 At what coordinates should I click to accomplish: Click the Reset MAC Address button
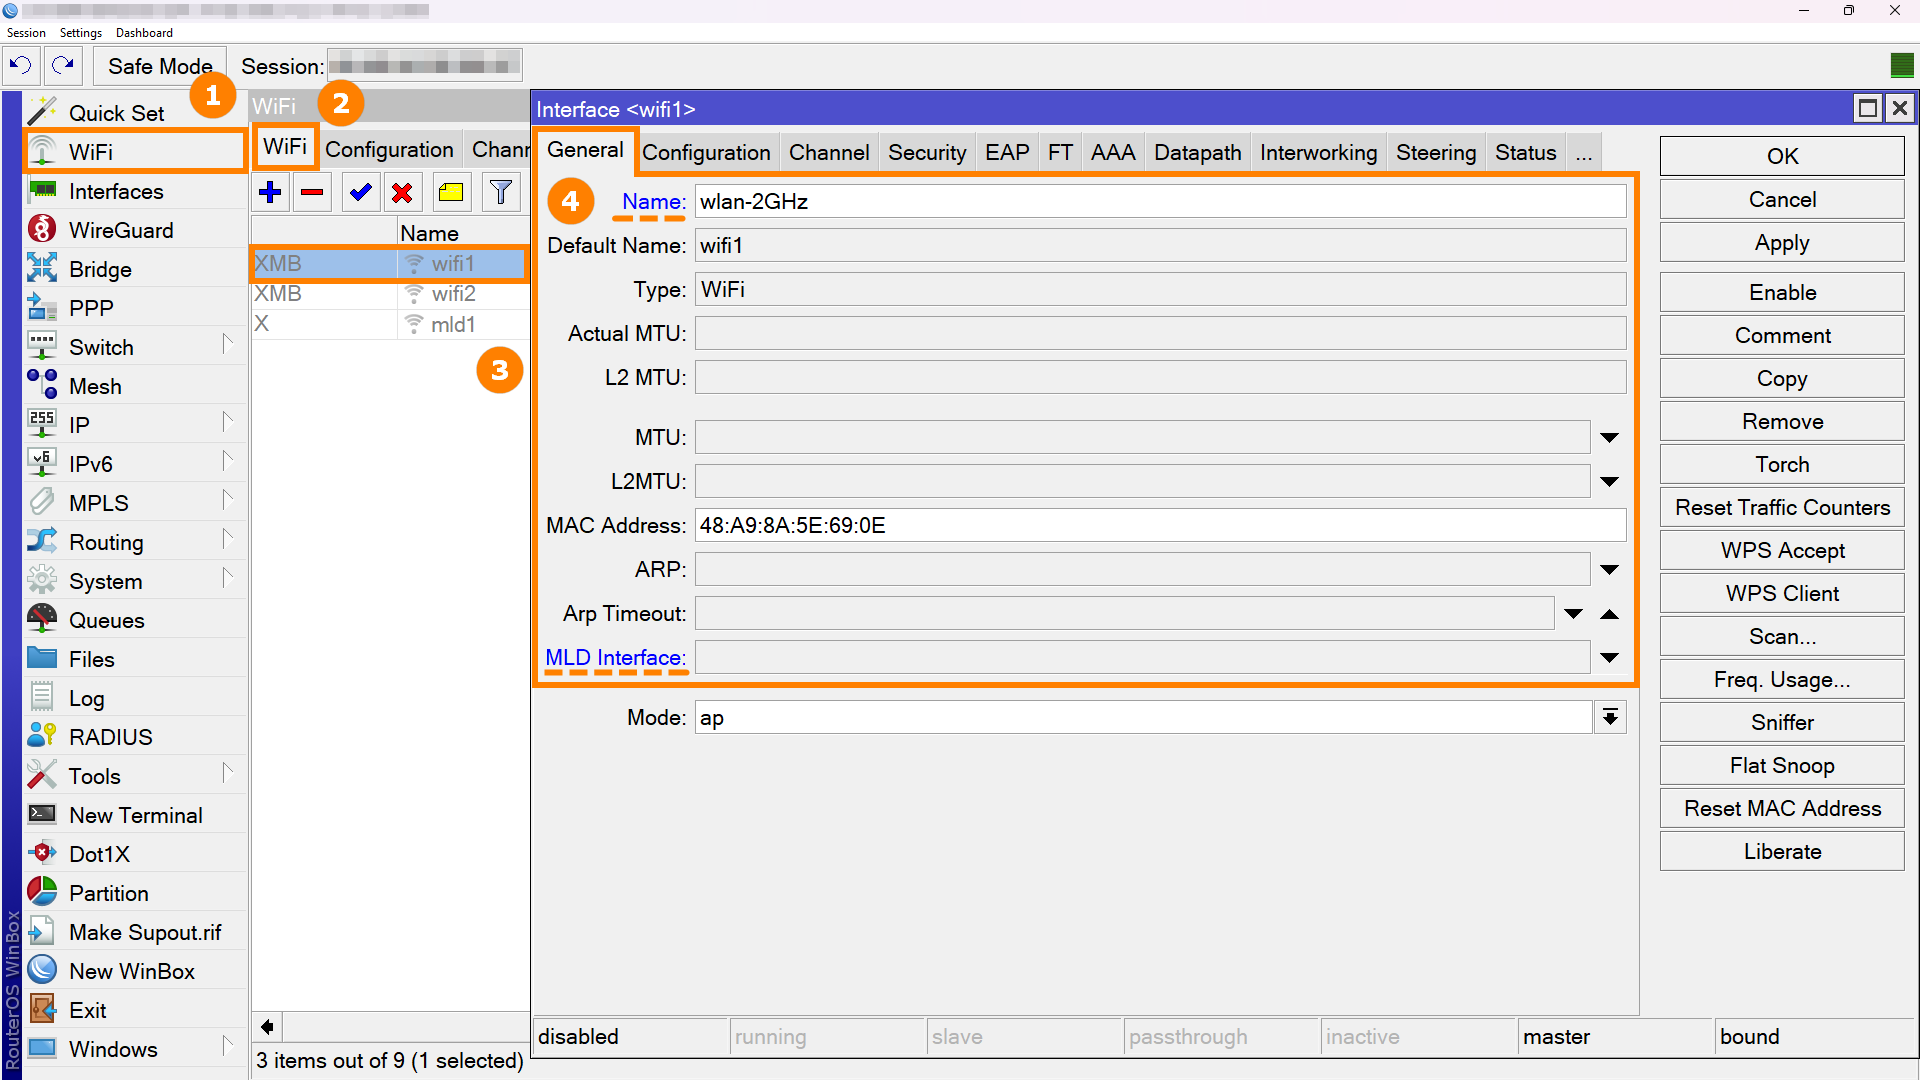point(1782,809)
